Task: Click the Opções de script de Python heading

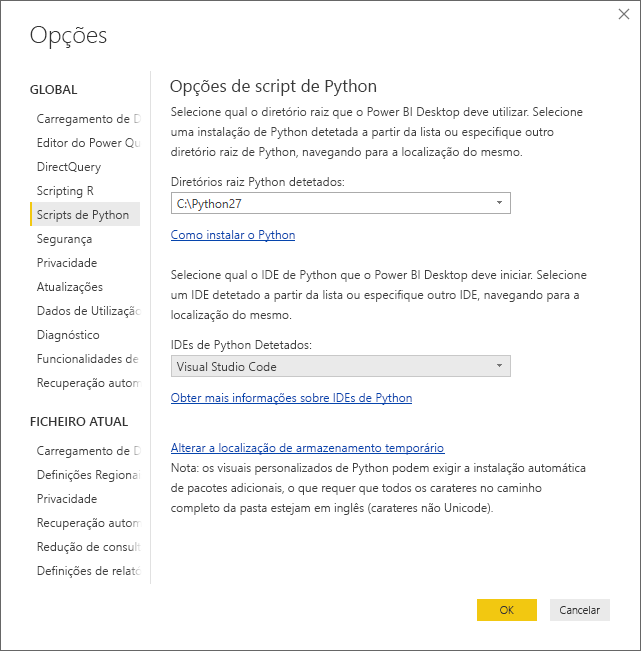Action: point(273,86)
